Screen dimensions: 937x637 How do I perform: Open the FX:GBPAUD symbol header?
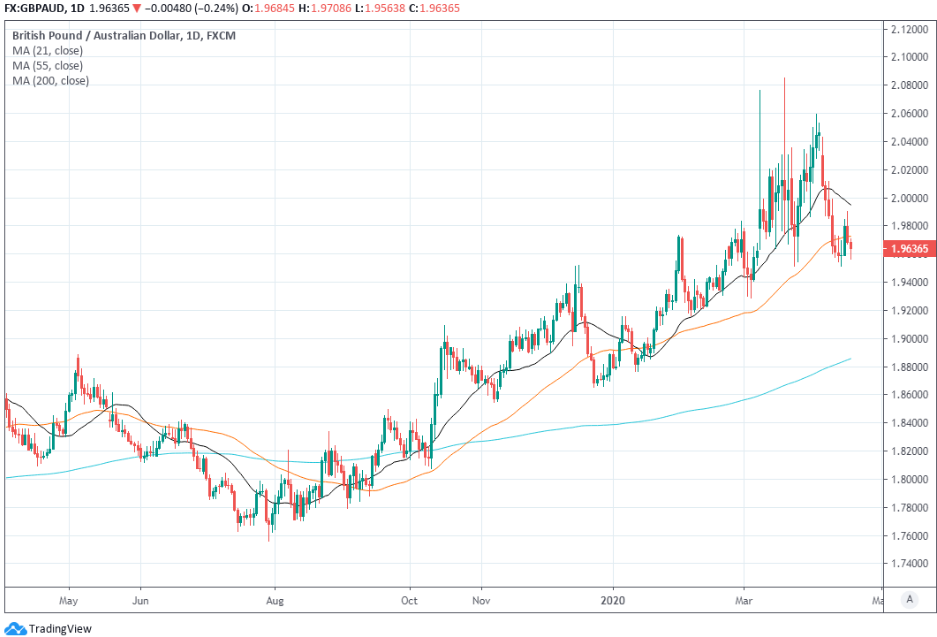click(40, 8)
